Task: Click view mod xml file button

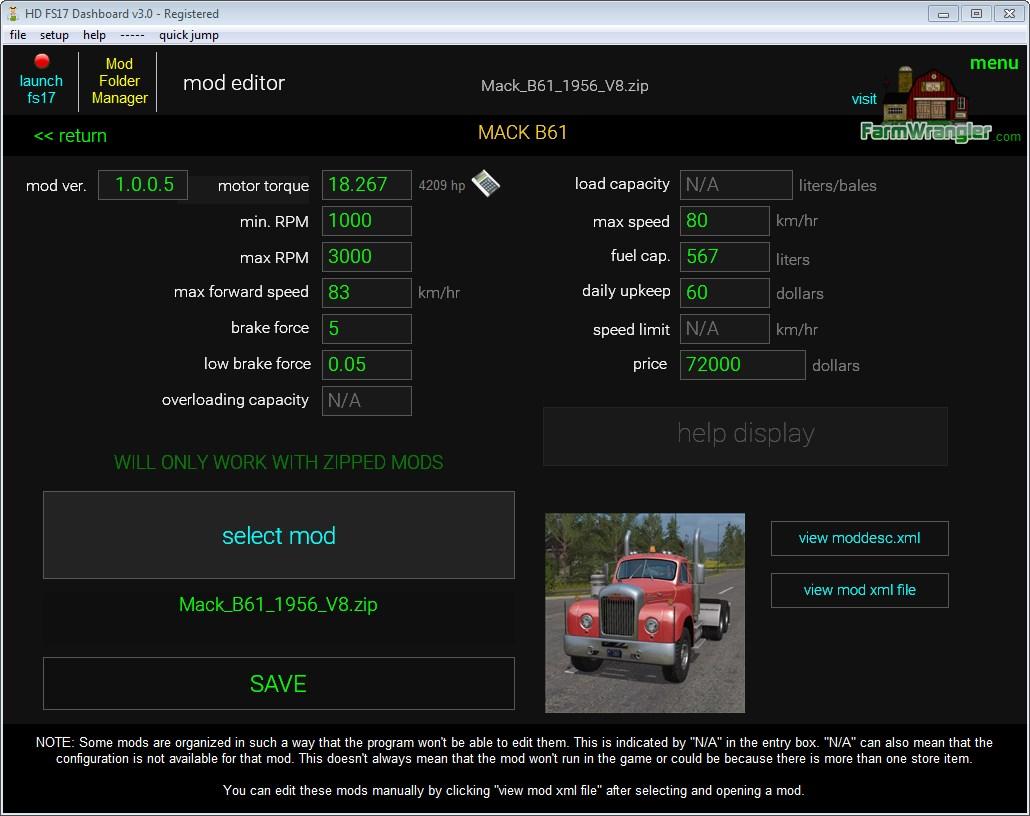Action: click(859, 590)
